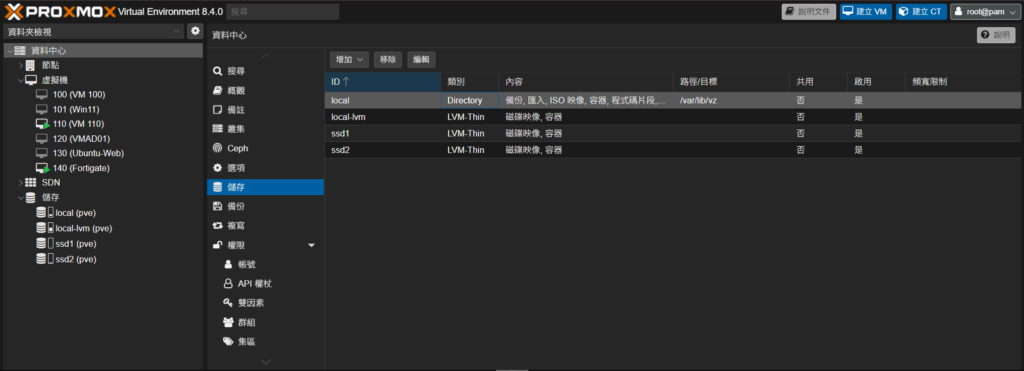Screen dimensions: 1024x371
Task: Open the 叢集 menu item
Action: (x=265, y=129)
